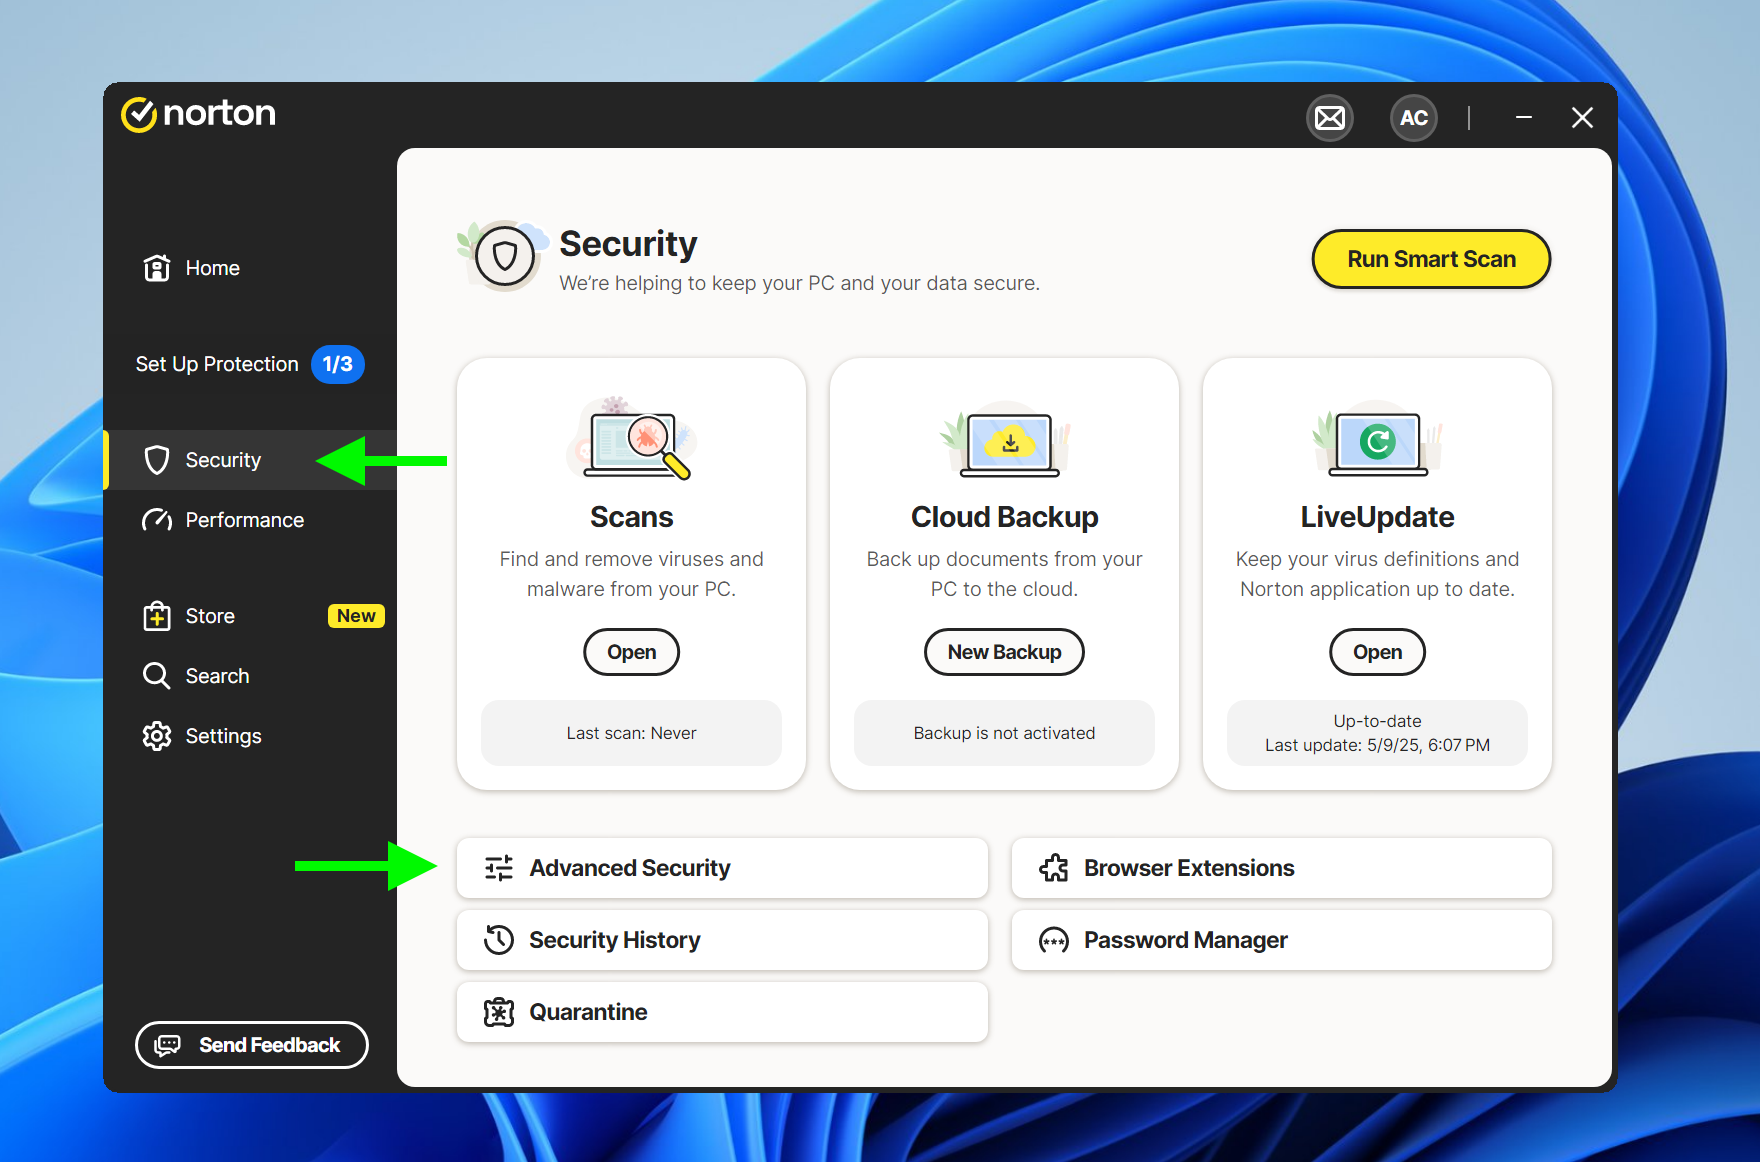Switch to Performance section
Screen dimensions: 1760x1162
(x=250, y=520)
